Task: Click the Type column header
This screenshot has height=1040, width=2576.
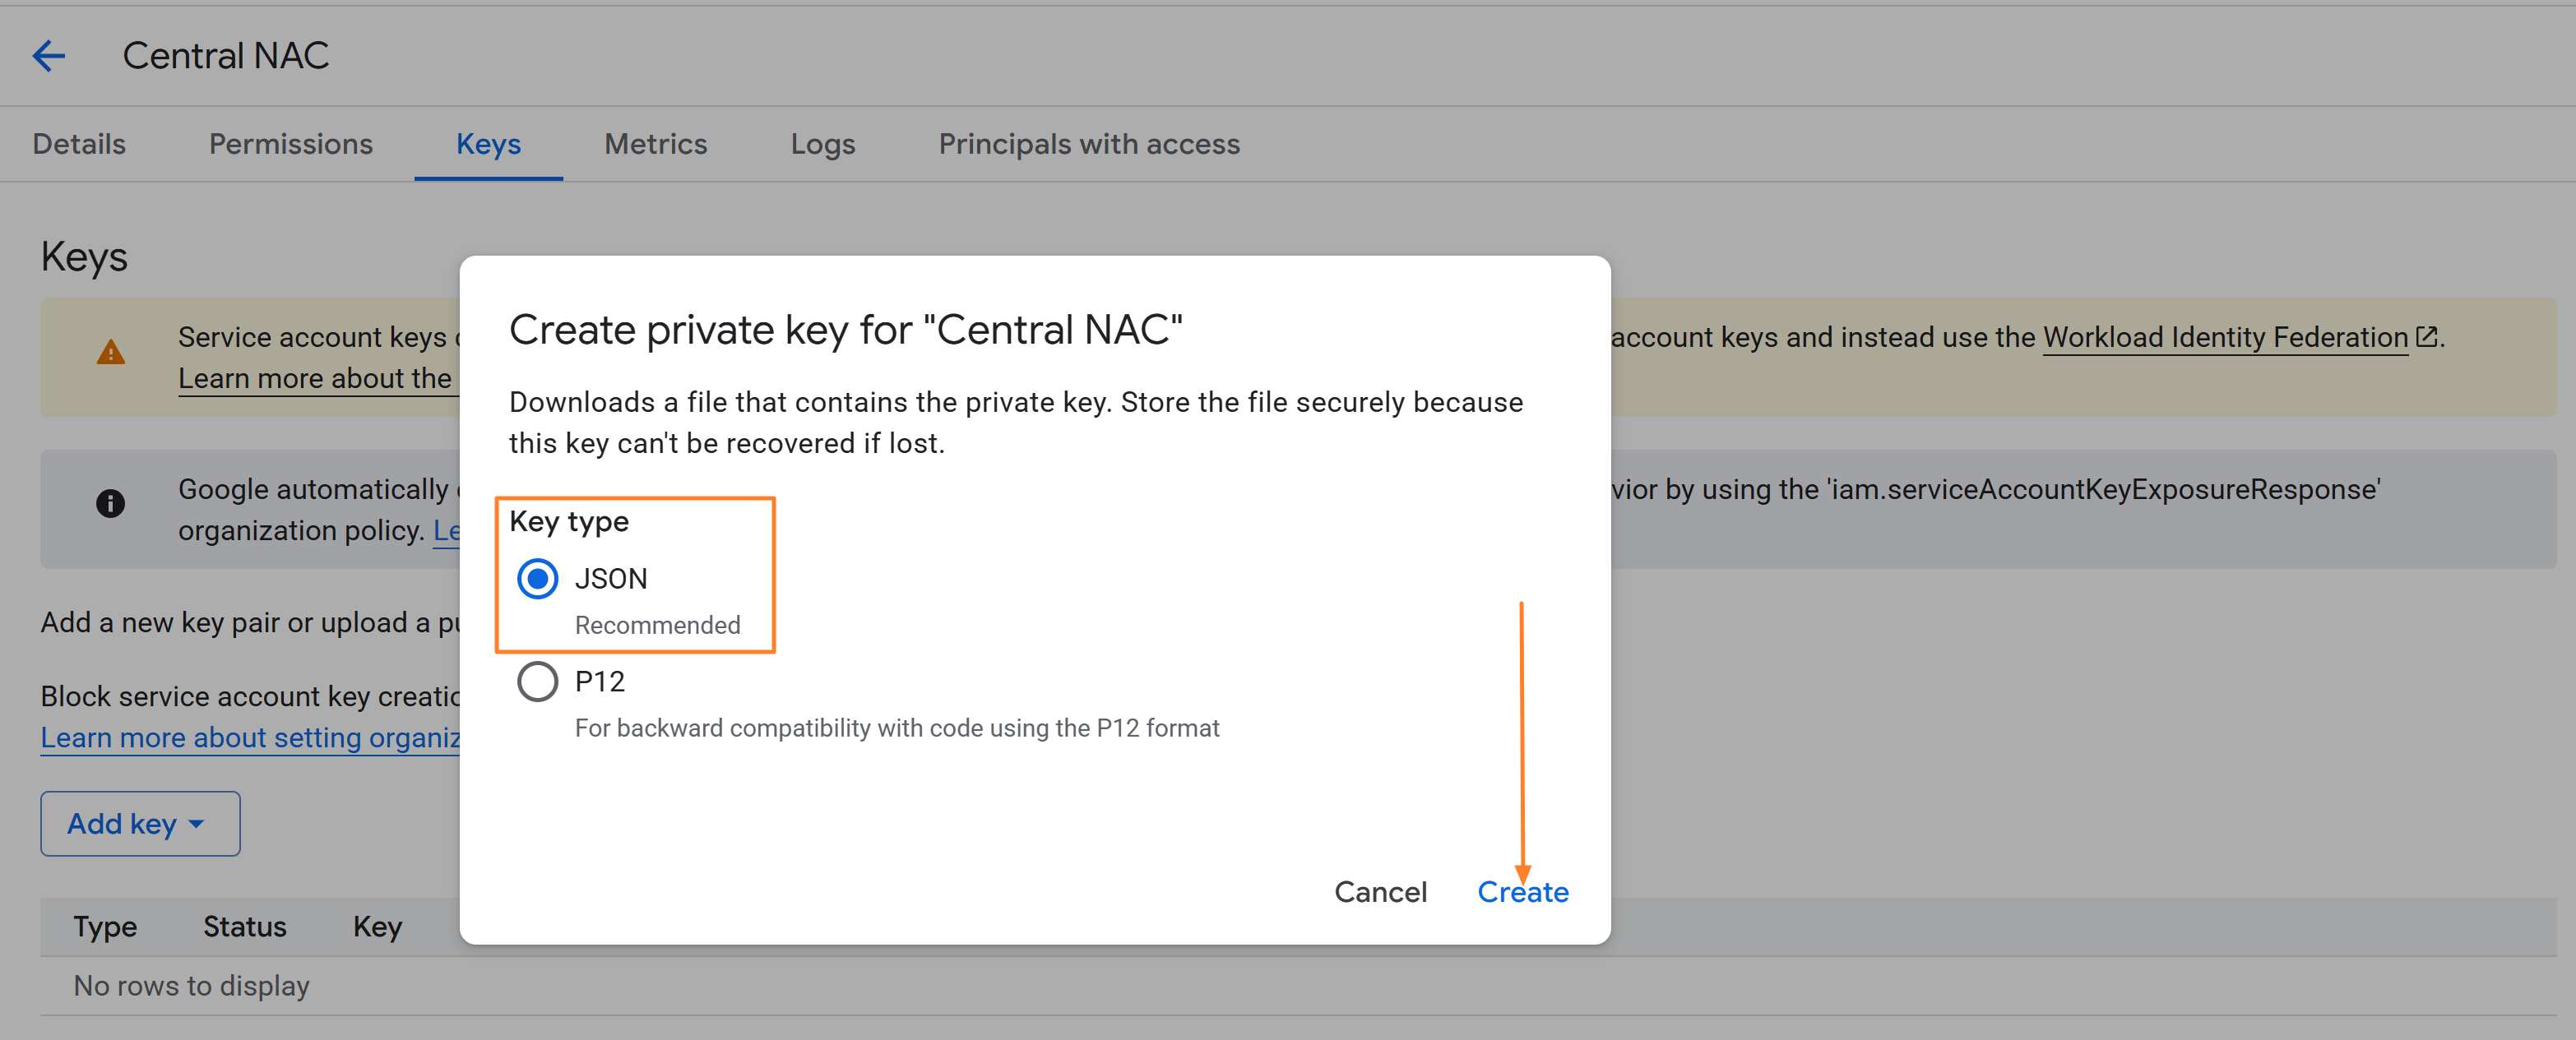Action: click(x=105, y=927)
